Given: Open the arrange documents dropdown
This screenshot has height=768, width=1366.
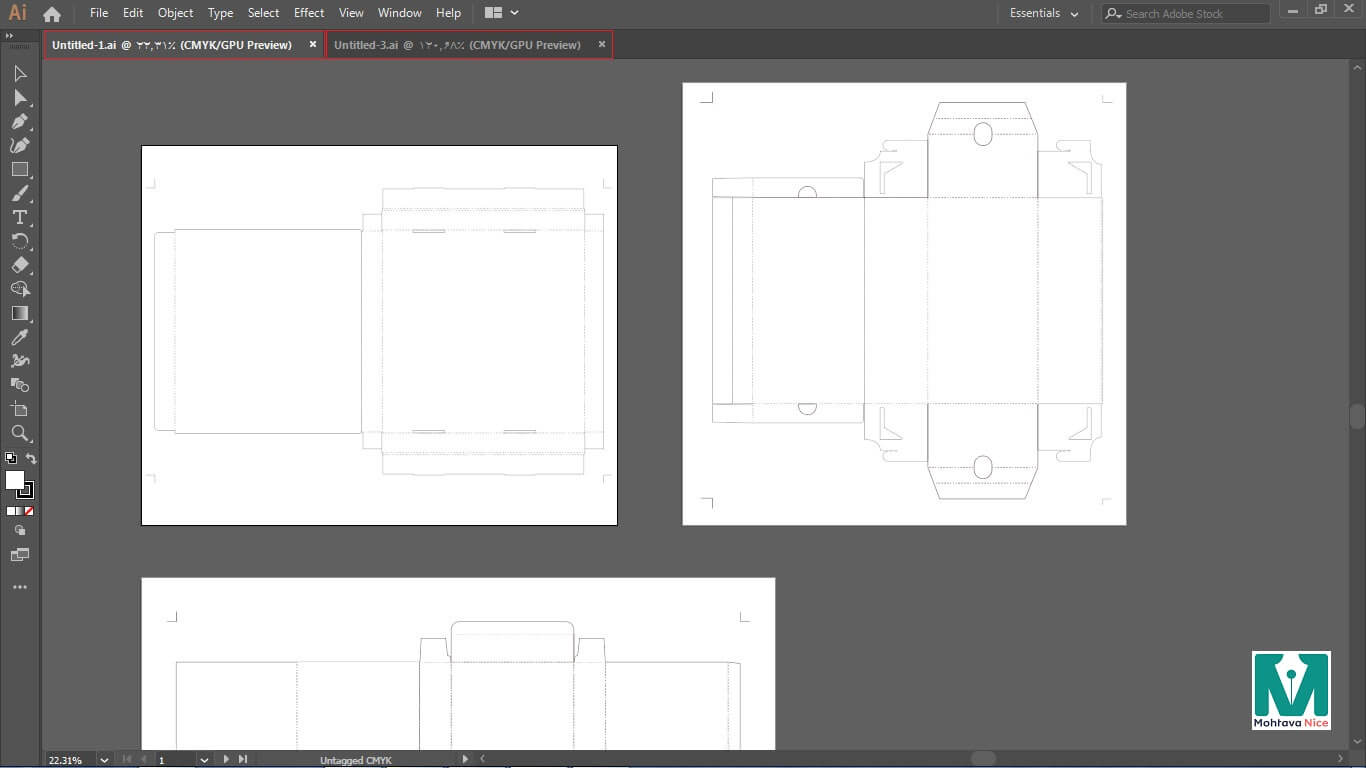Looking at the screenshot, I should click(x=502, y=13).
